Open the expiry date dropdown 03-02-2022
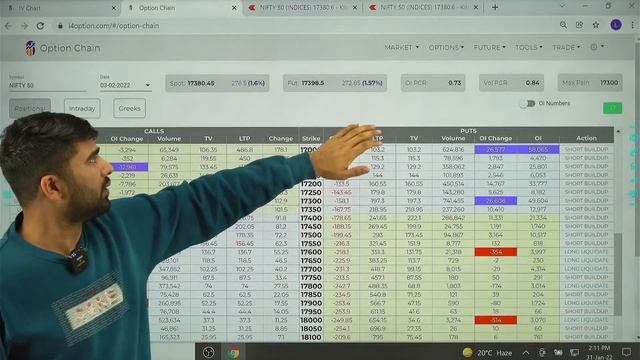 (x=125, y=85)
